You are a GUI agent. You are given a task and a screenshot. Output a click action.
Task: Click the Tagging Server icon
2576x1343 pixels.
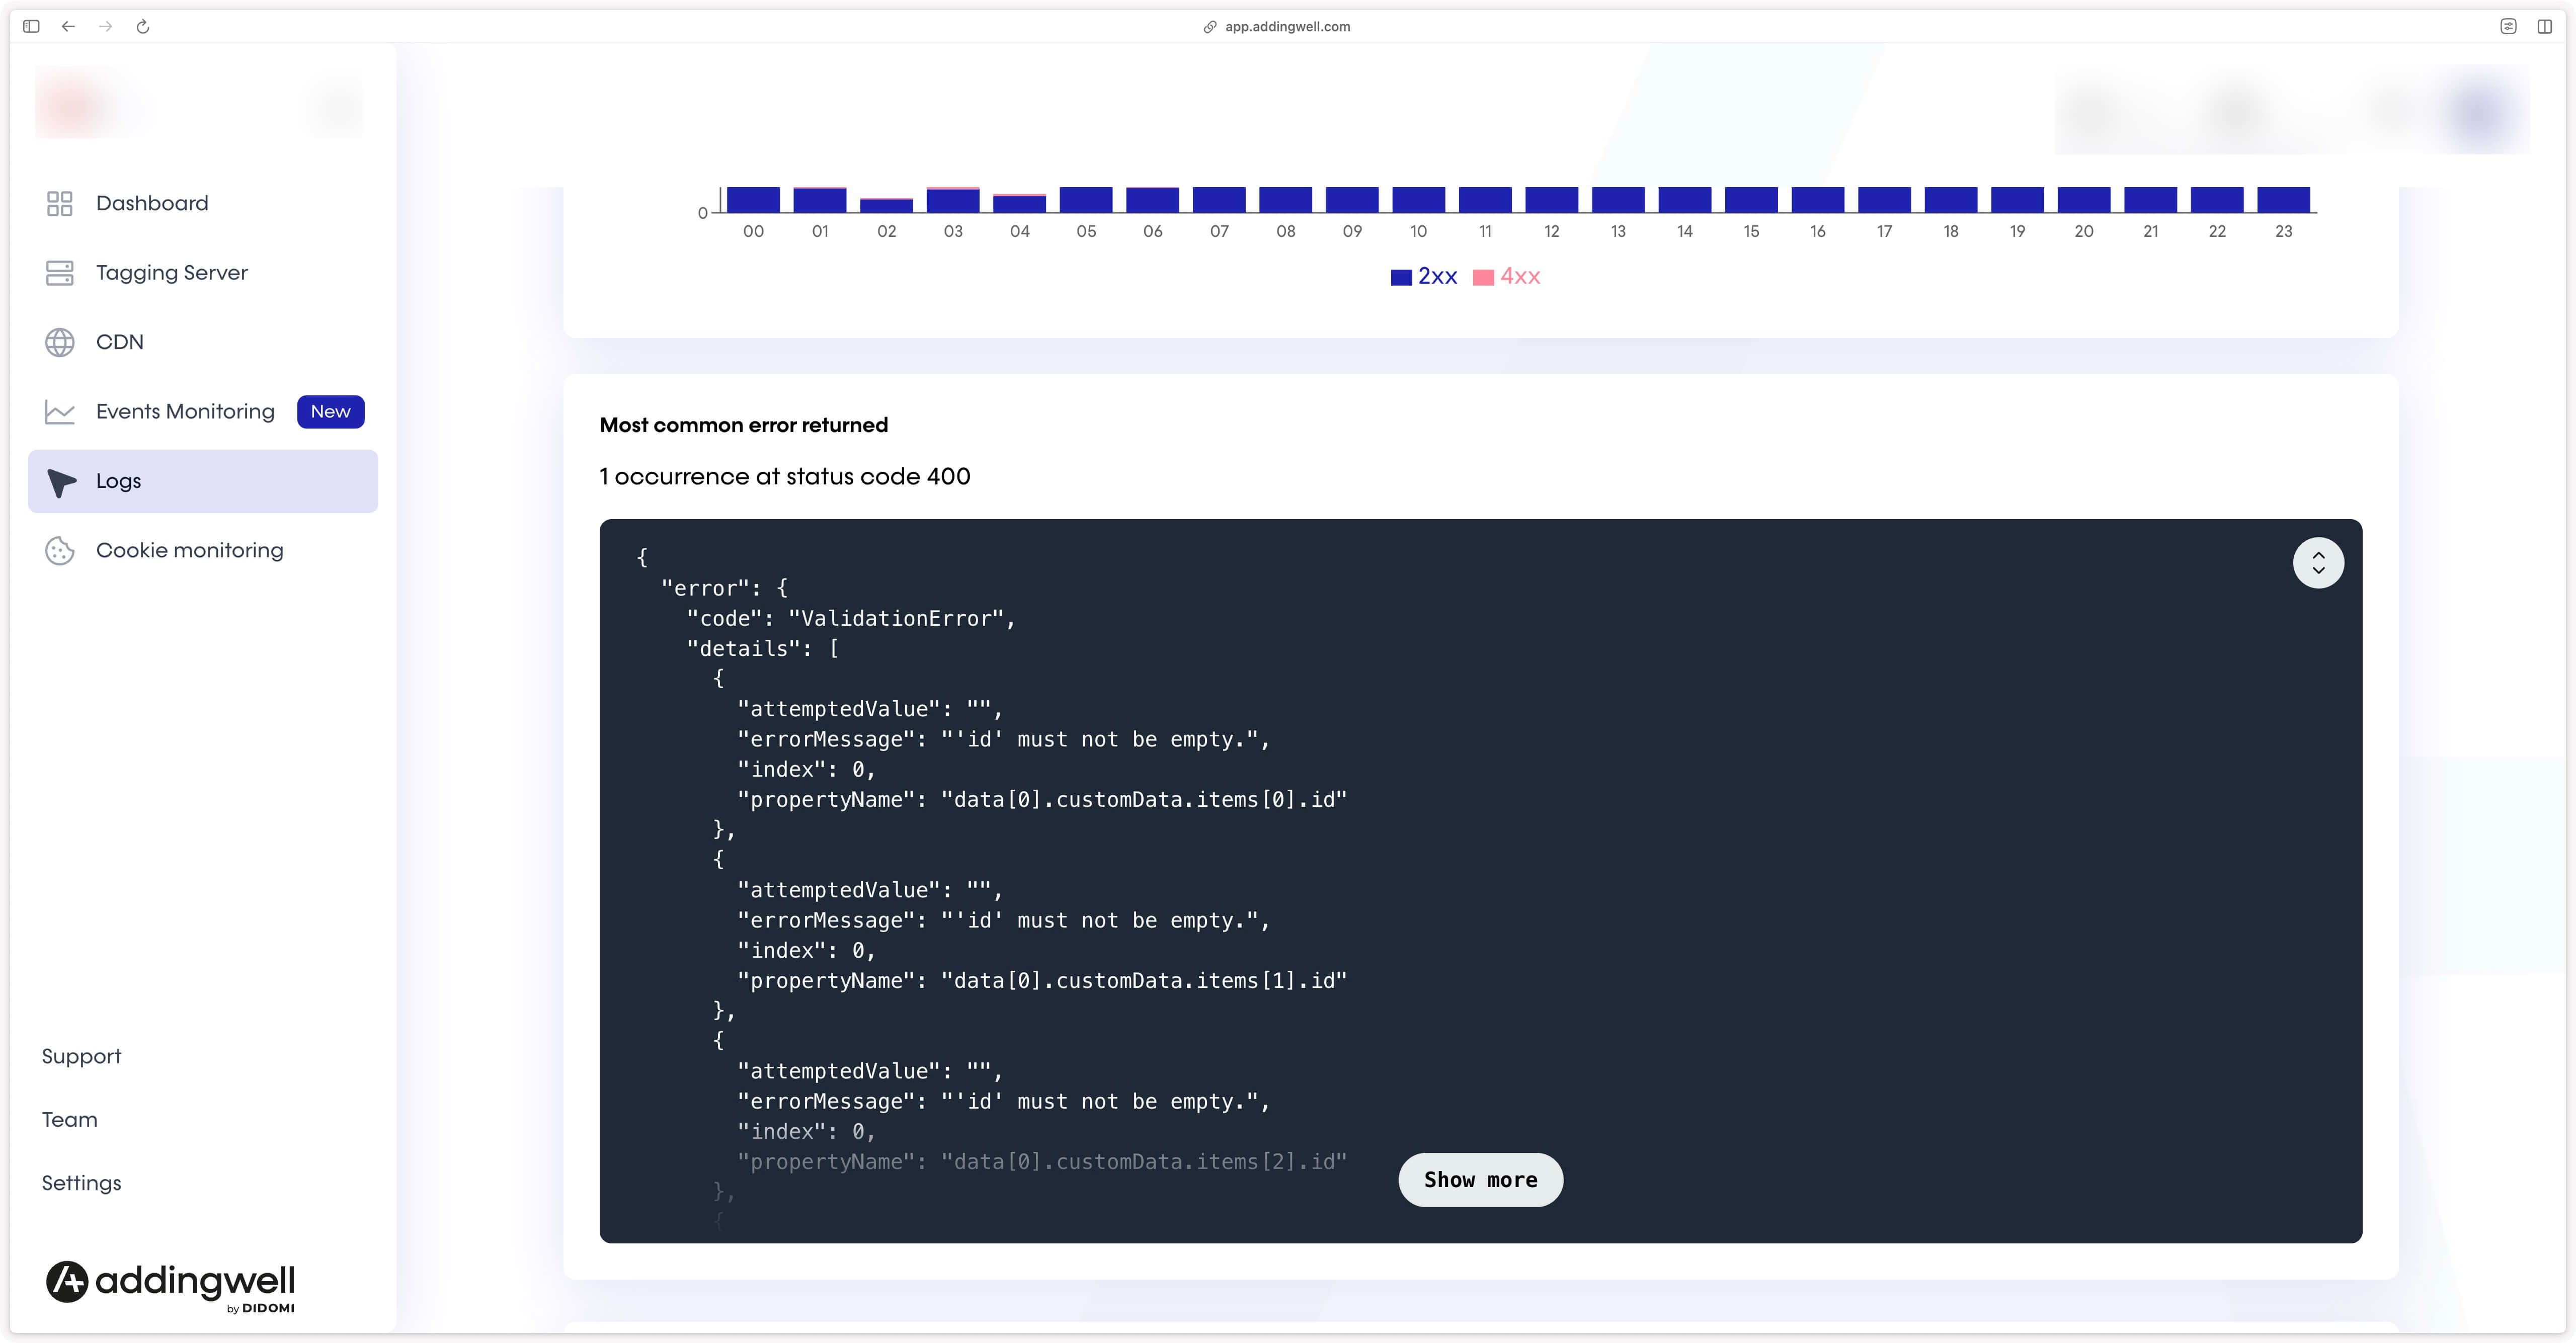click(60, 273)
